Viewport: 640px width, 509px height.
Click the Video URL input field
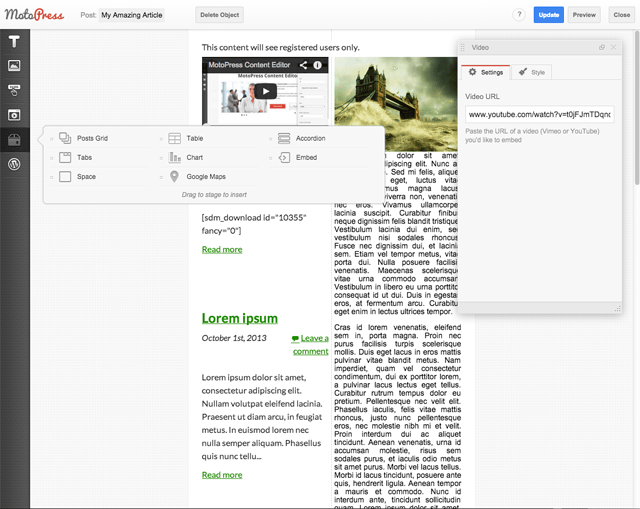click(x=540, y=114)
